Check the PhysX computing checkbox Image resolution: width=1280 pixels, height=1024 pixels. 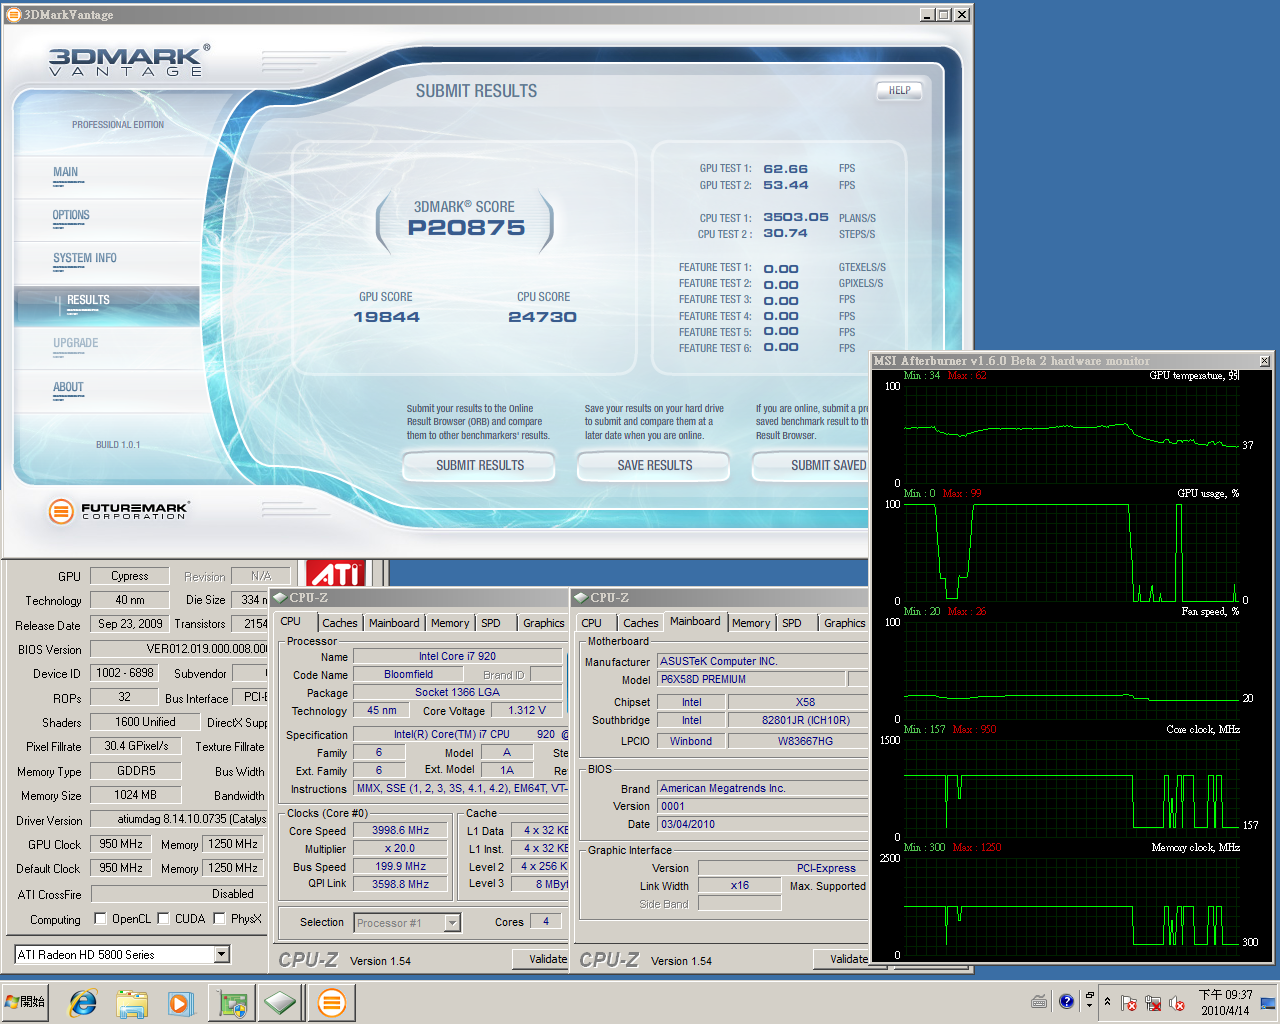(x=219, y=919)
